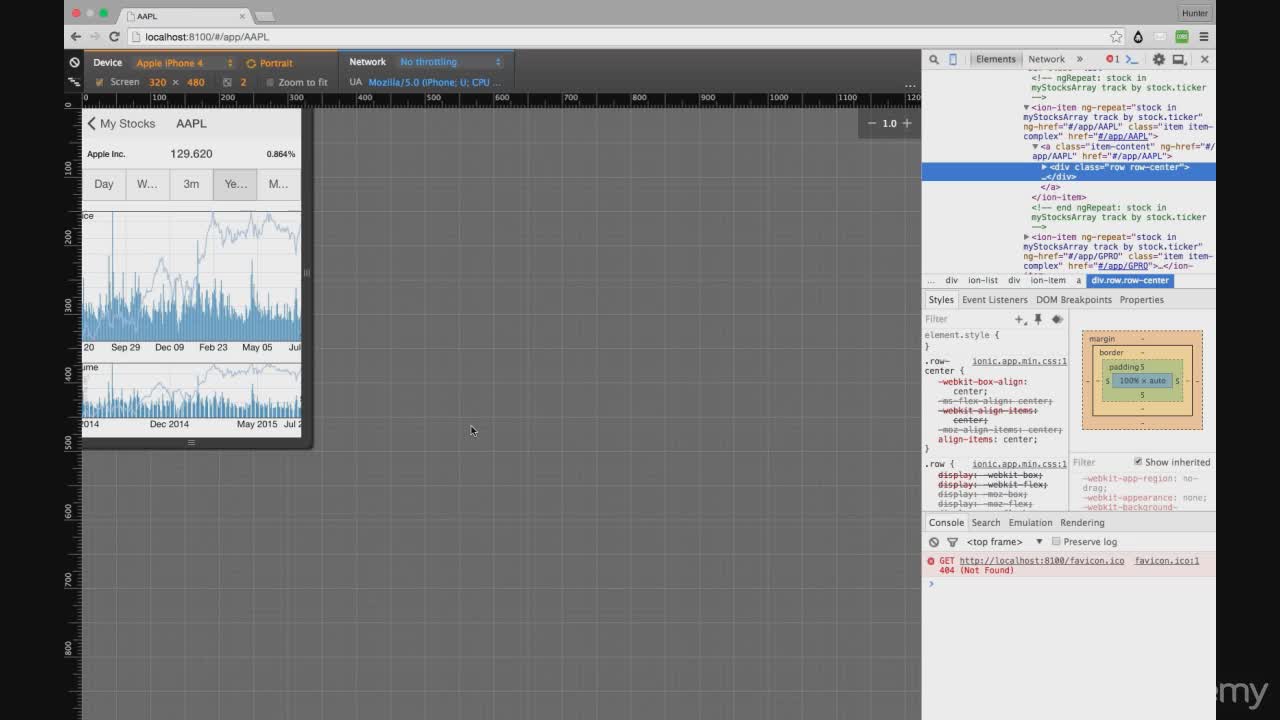Open the Properties sidebar tab
This screenshot has width=1280, height=720.
1141,300
